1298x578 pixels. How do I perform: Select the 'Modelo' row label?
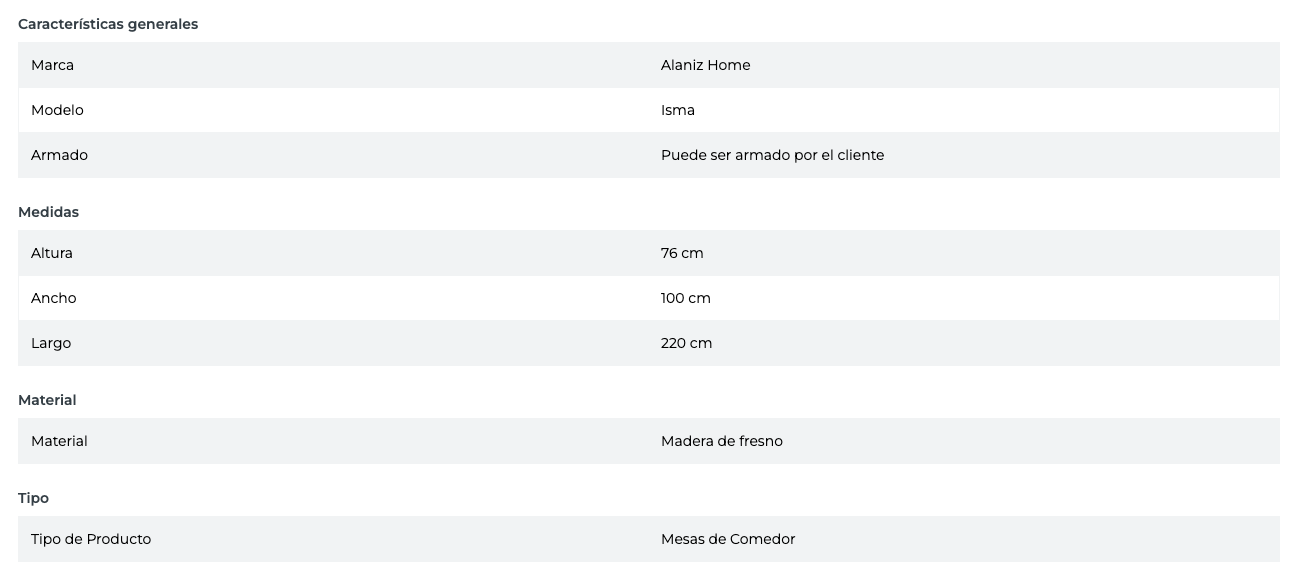(57, 110)
